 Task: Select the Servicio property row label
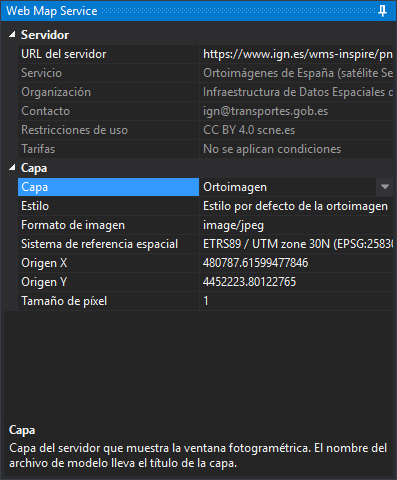[x=108, y=73]
